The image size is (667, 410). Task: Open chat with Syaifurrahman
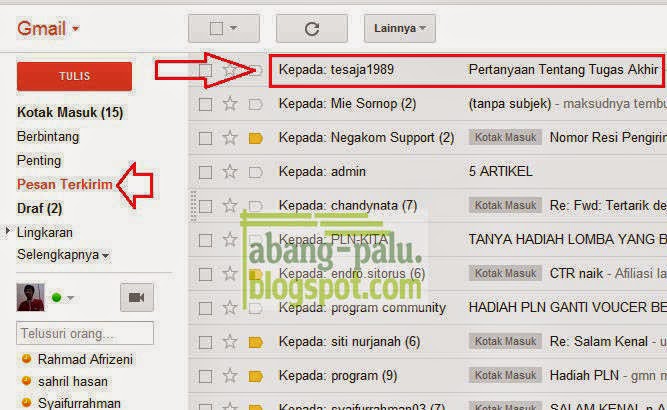(79, 403)
